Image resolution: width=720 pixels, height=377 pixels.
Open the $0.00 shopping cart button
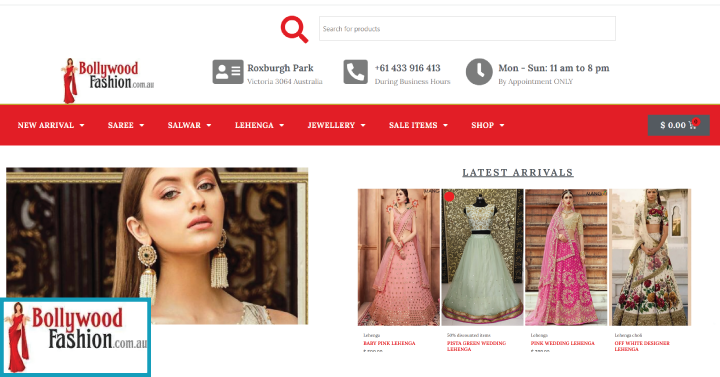(x=679, y=125)
